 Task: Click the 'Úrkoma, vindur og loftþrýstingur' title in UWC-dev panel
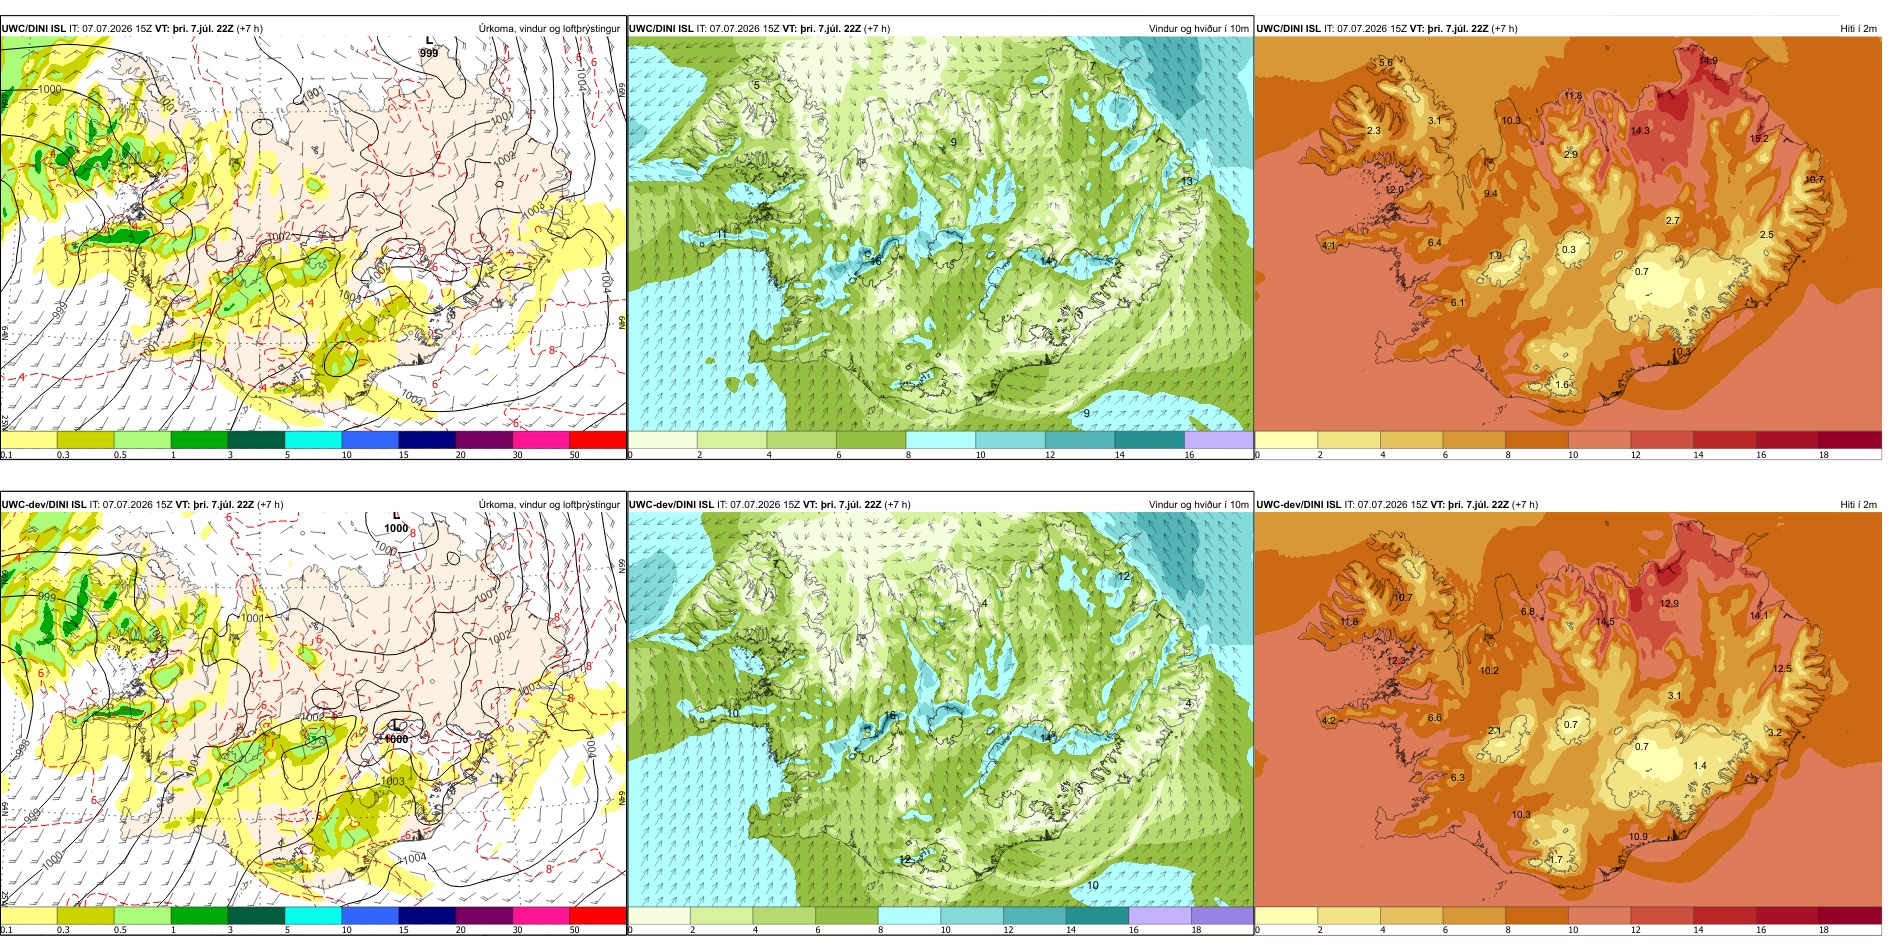pos(549,504)
